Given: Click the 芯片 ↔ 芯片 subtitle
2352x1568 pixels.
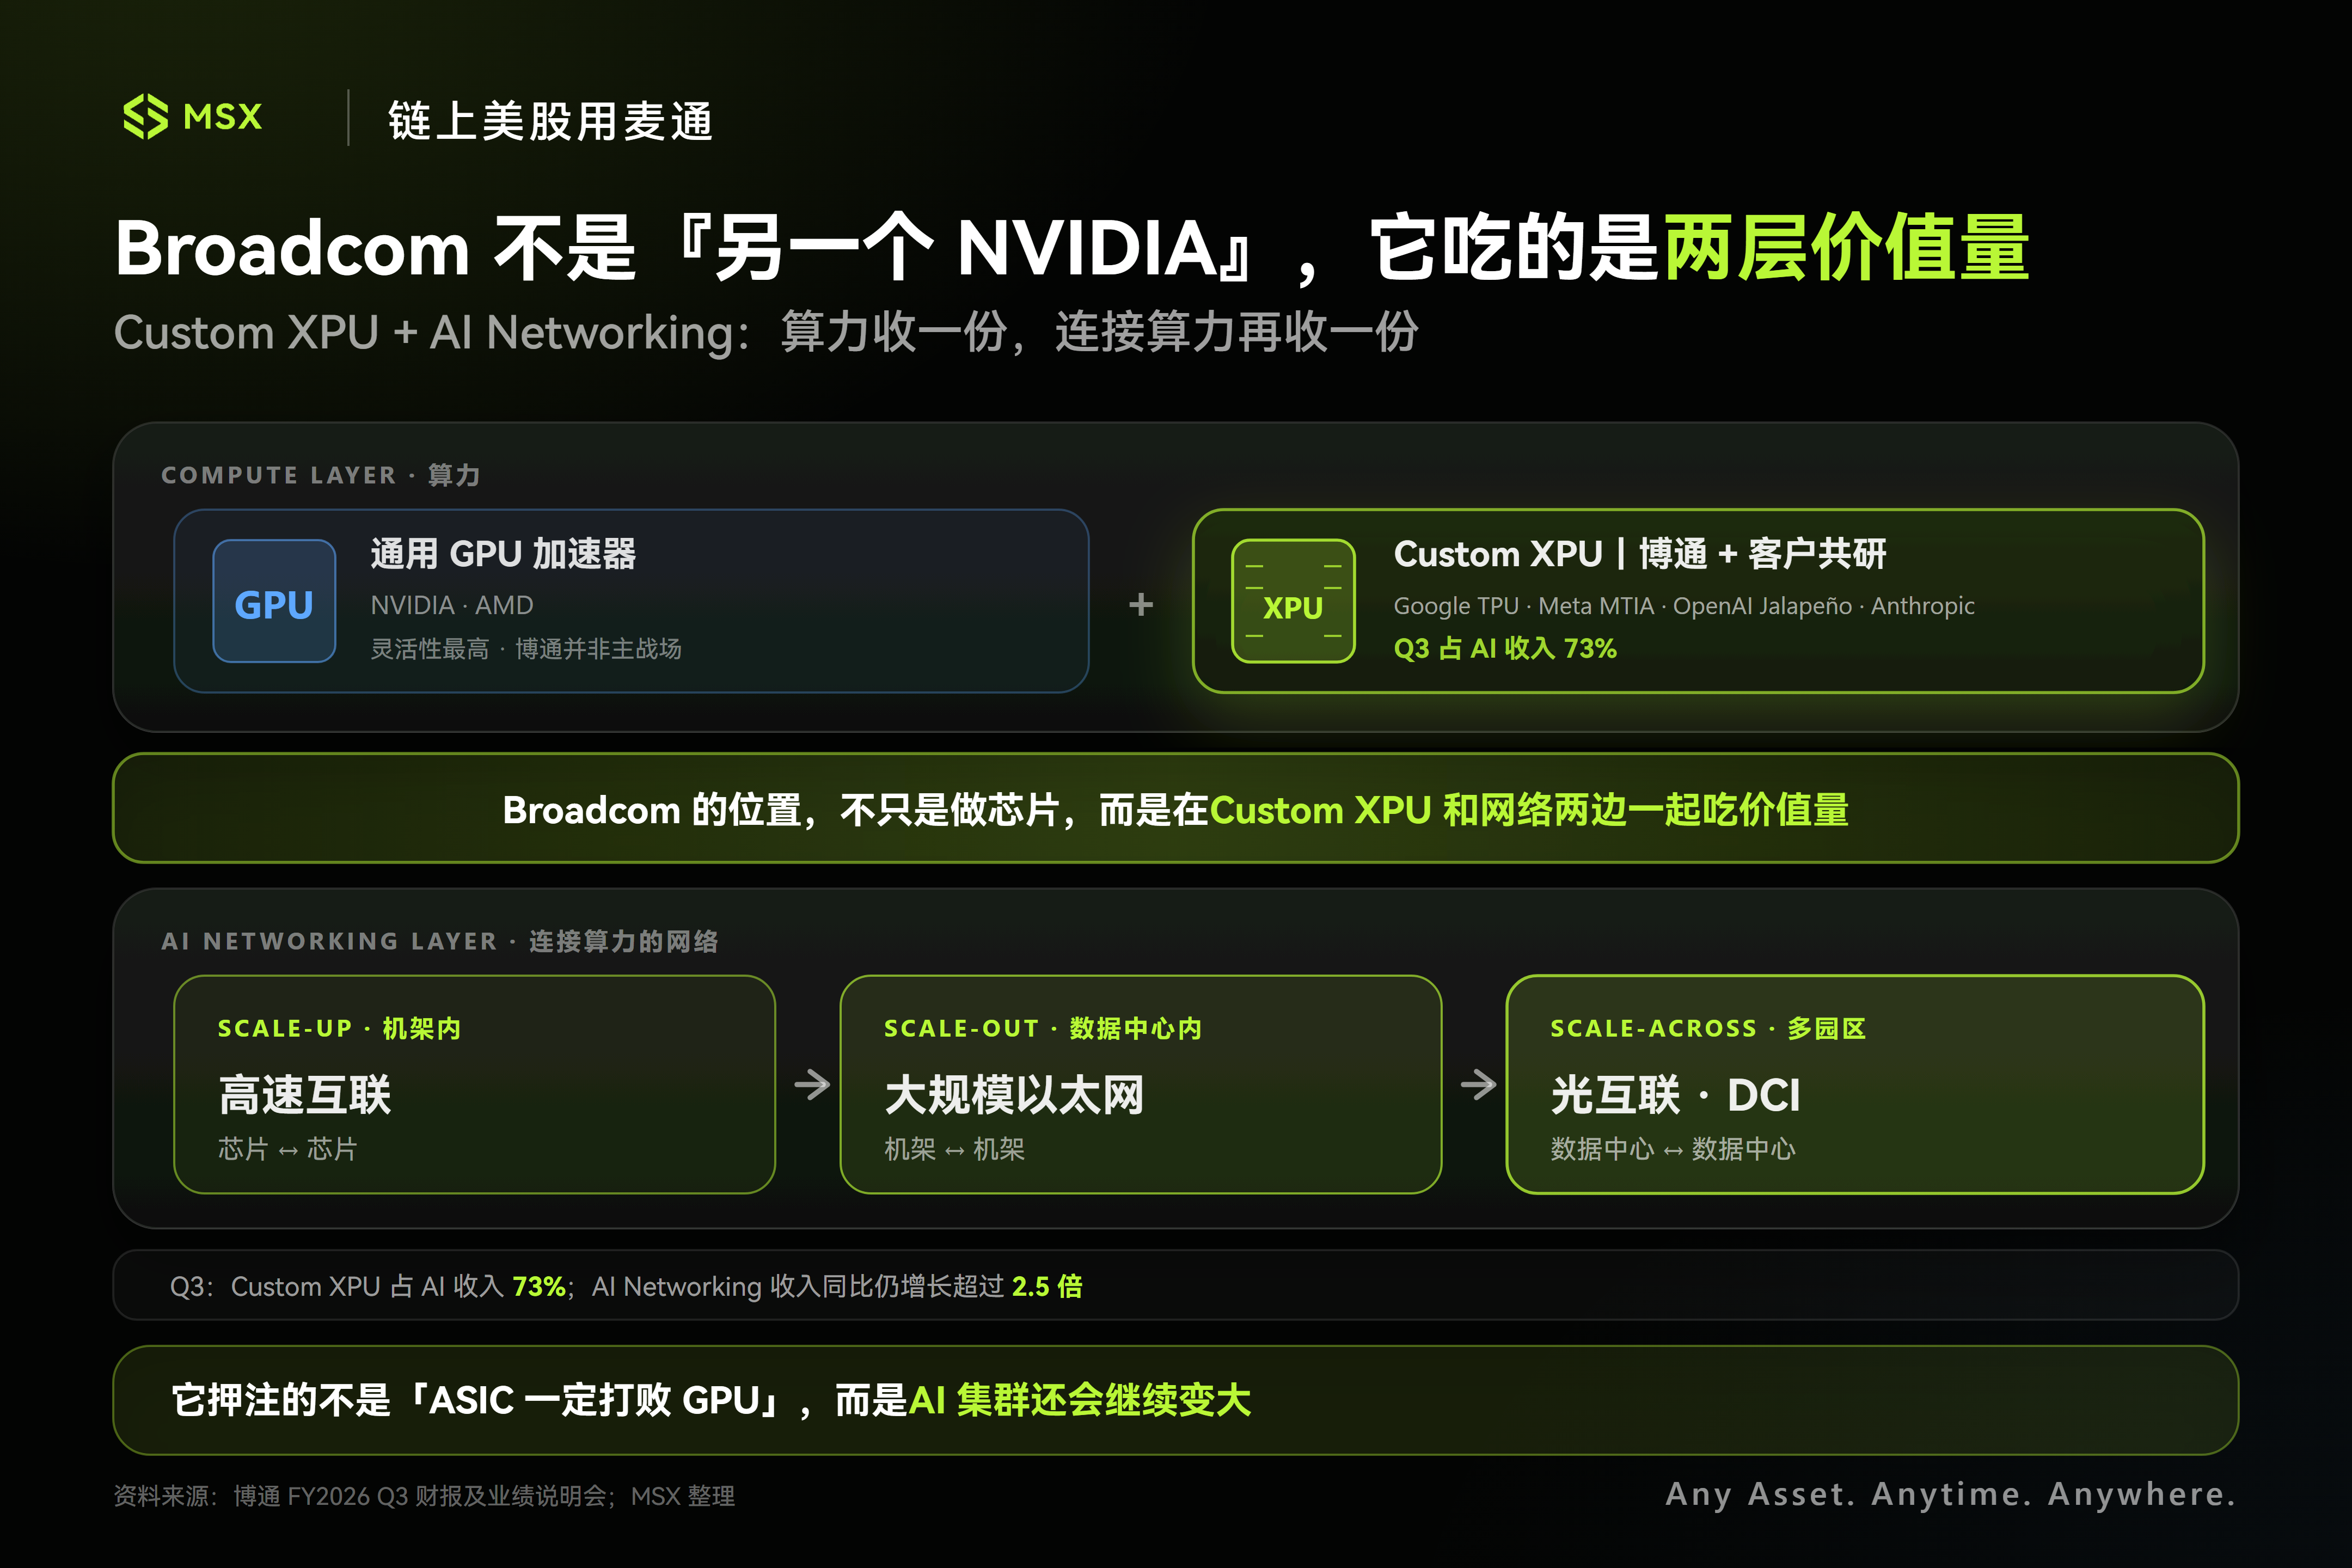Looking at the screenshot, I should [x=288, y=1149].
